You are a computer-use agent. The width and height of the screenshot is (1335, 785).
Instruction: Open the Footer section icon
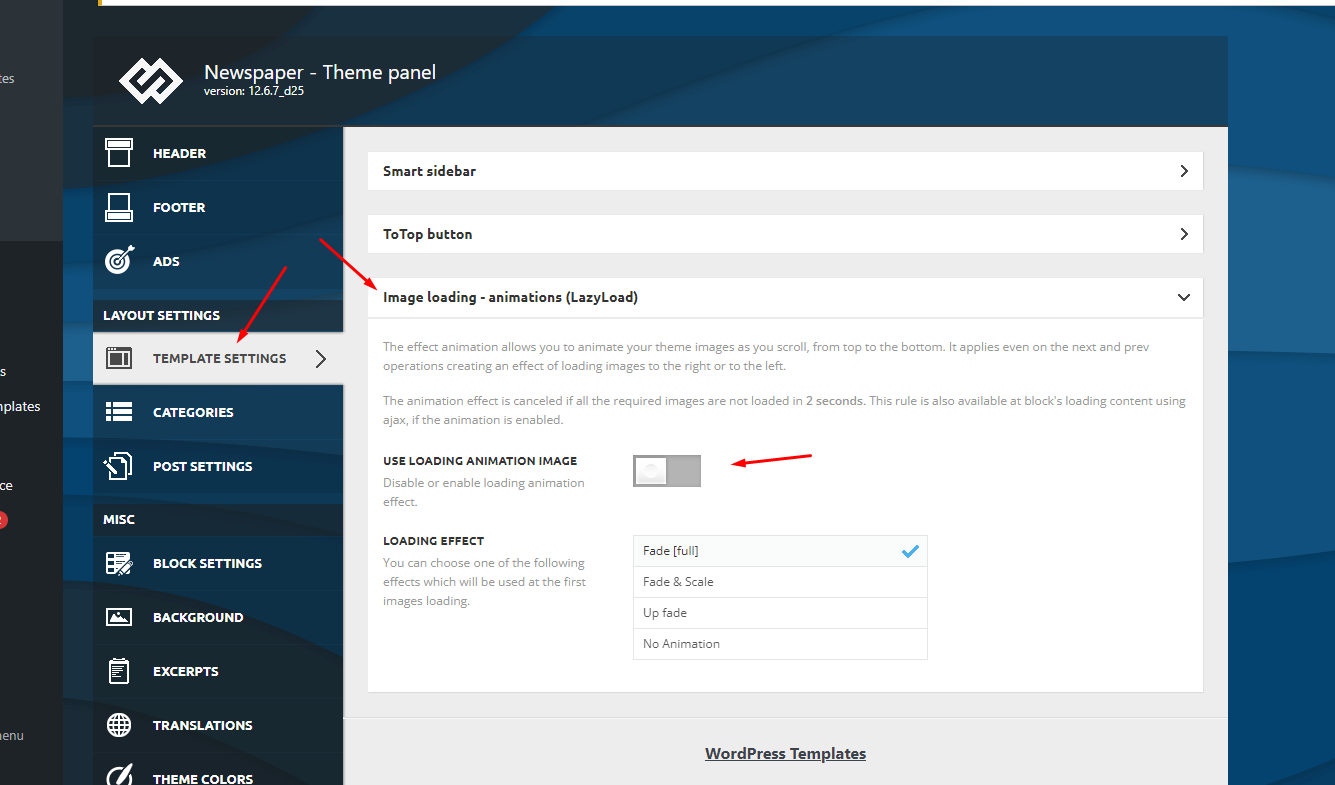(x=119, y=207)
